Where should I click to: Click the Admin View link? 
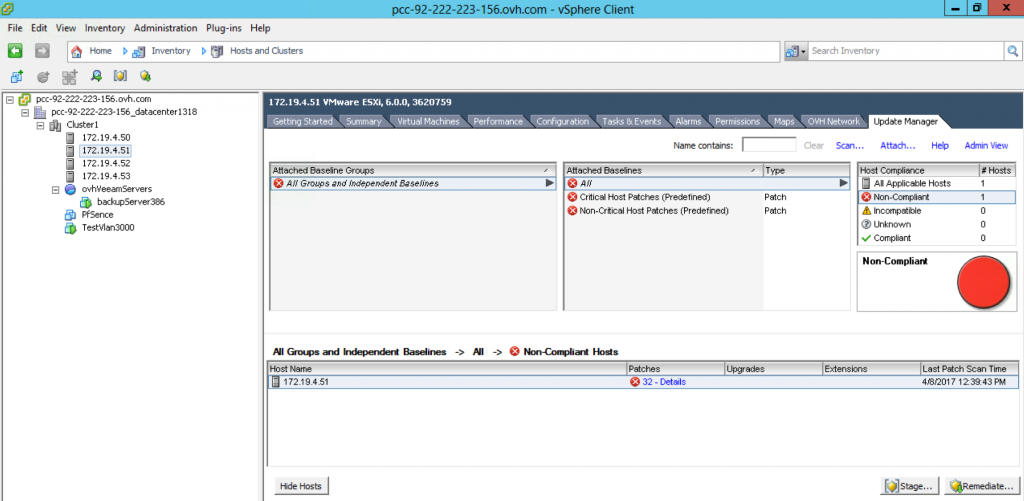986,146
